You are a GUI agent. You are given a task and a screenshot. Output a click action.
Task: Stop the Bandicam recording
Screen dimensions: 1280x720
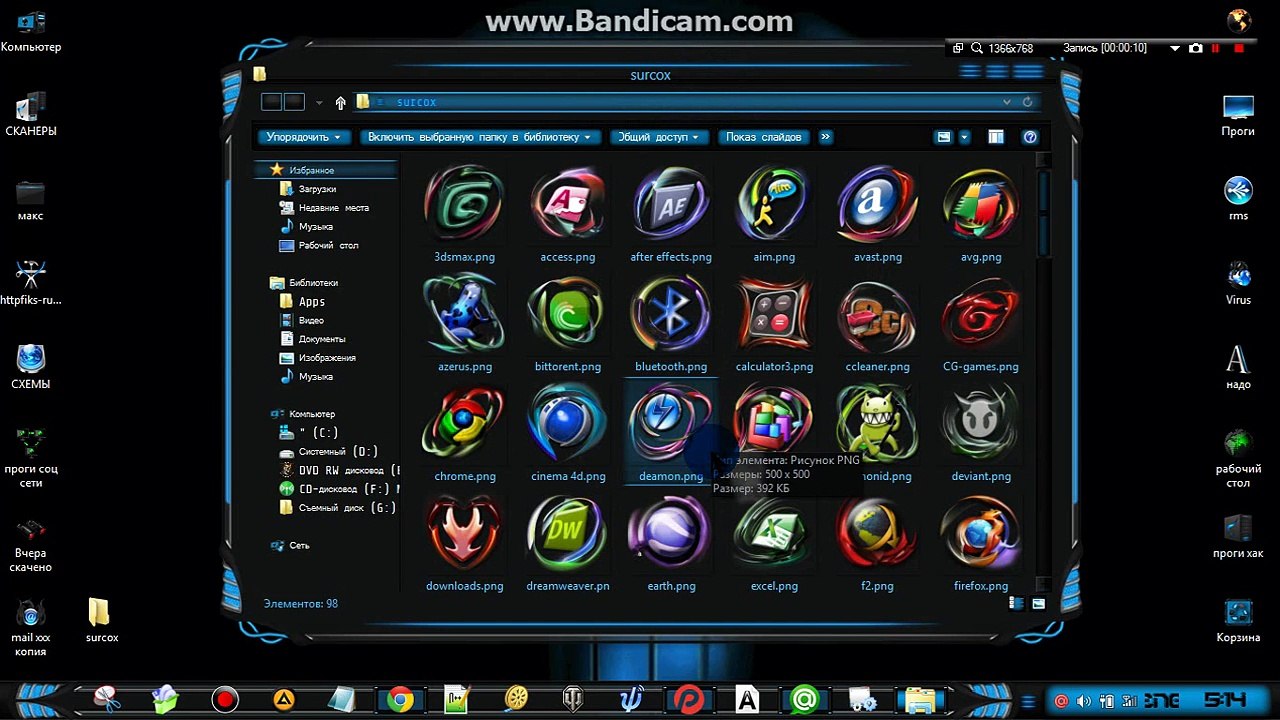(x=1239, y=48)
